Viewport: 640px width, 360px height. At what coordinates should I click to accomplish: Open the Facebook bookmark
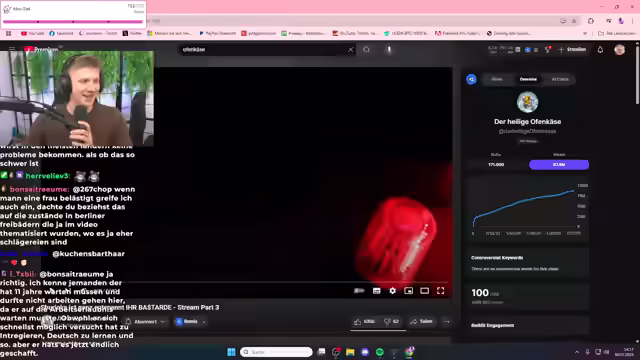(x=61, y=33)
